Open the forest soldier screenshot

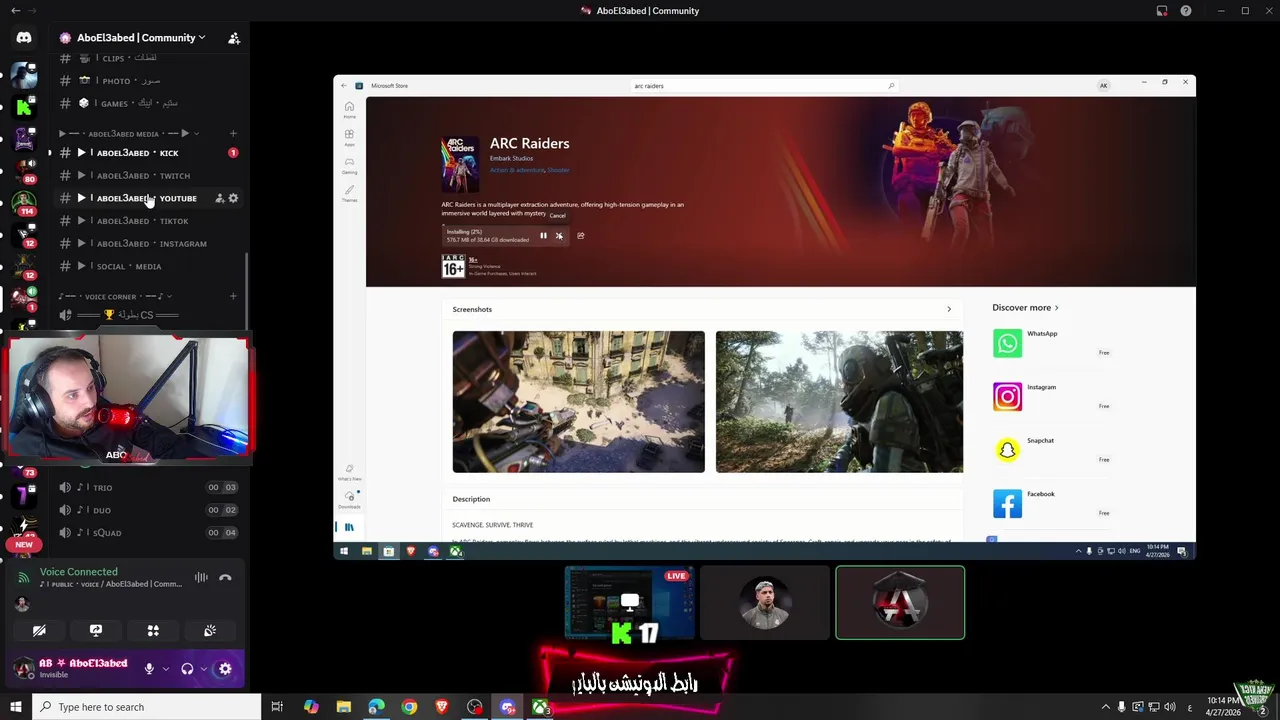click(x=839, y=401)
